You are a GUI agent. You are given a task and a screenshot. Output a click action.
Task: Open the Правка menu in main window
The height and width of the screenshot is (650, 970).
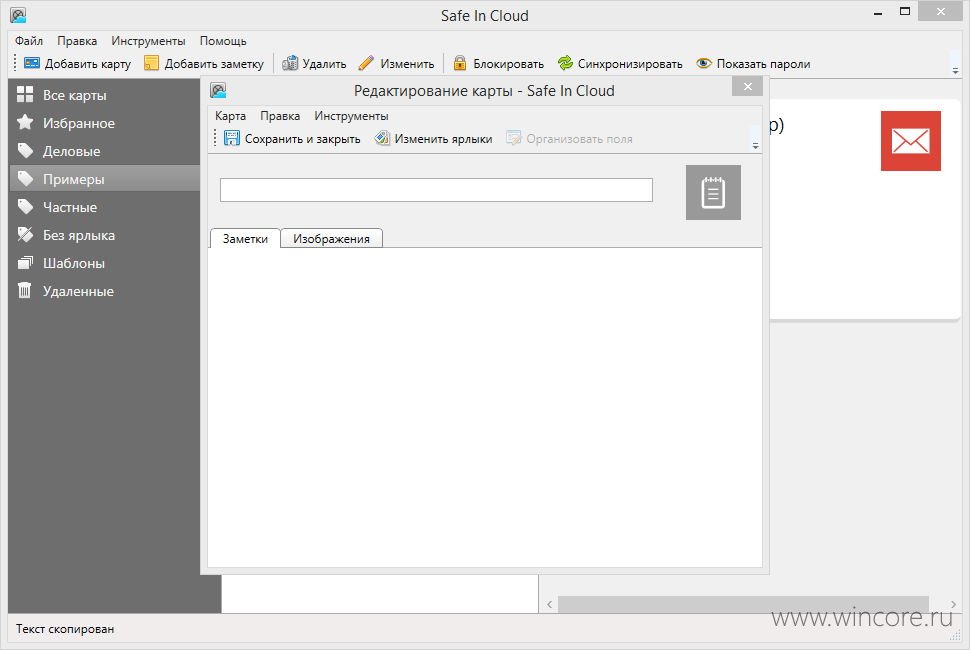(77, 41)
